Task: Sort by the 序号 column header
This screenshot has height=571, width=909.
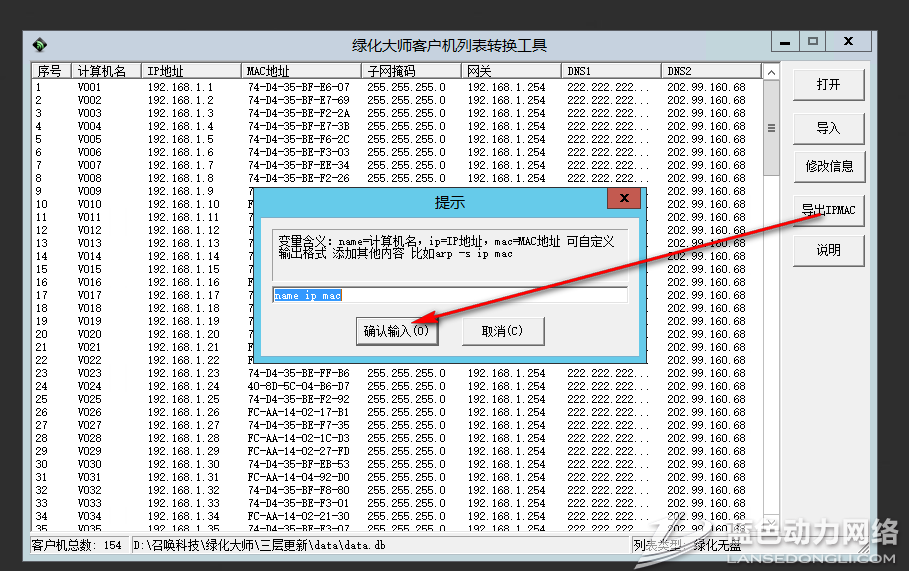Action: coord(51,71)
